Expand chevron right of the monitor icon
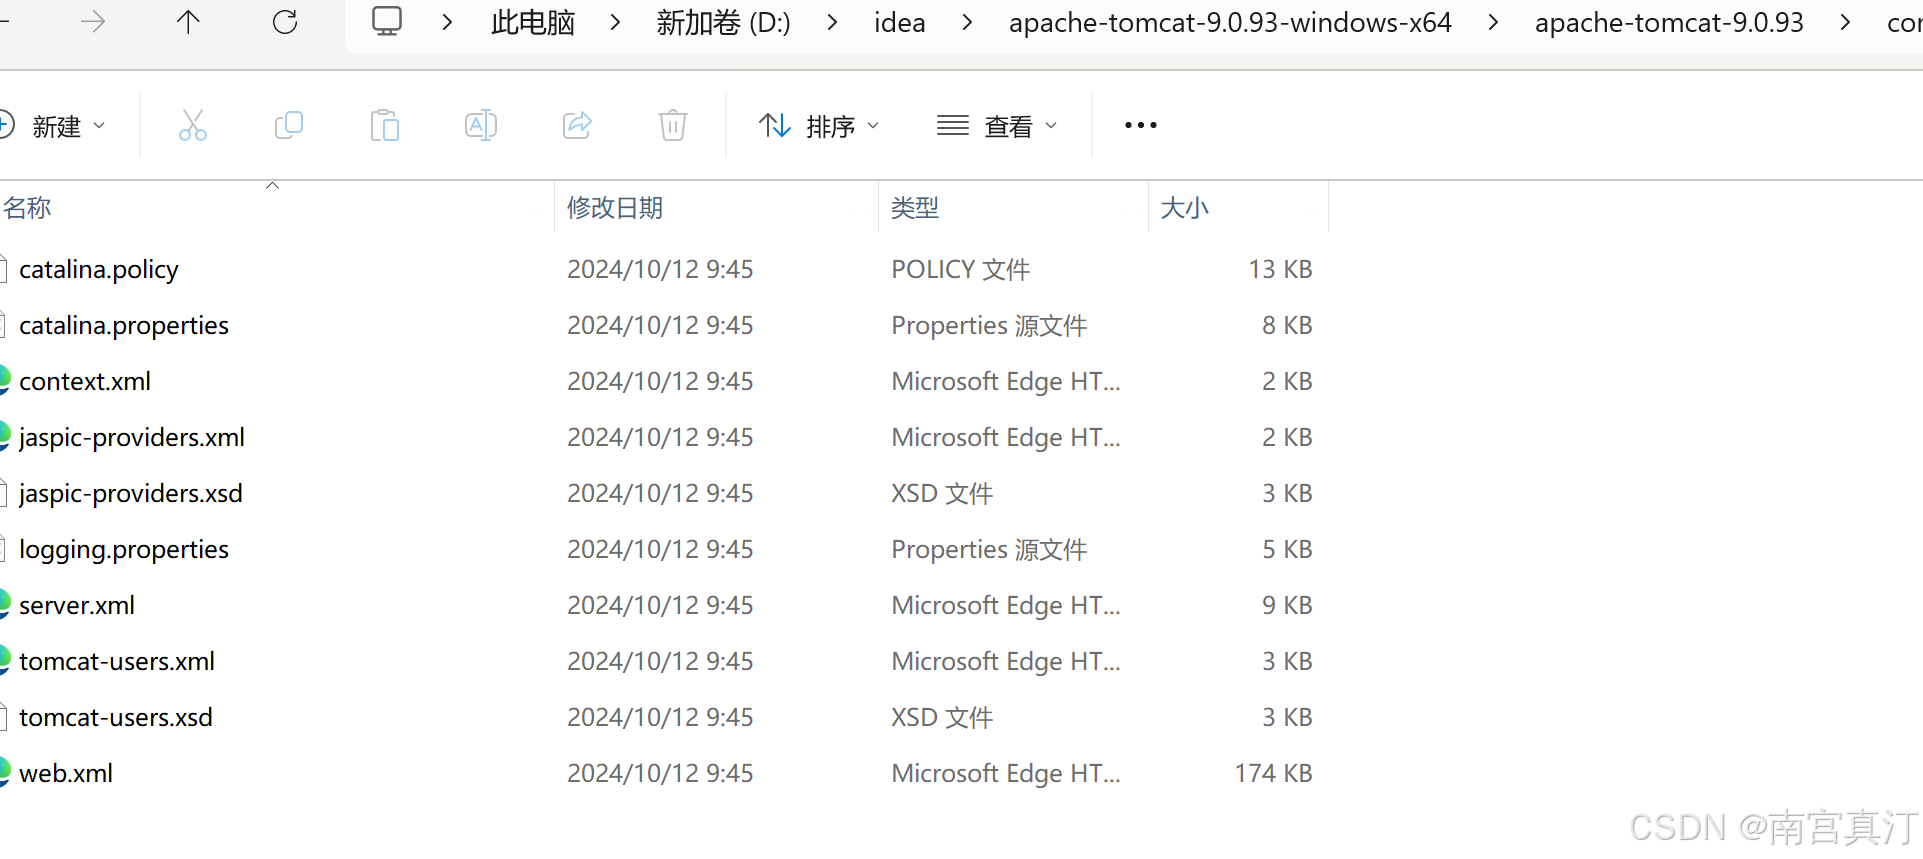The width and height of the screenshot is (1923, 859). (447, 22)
